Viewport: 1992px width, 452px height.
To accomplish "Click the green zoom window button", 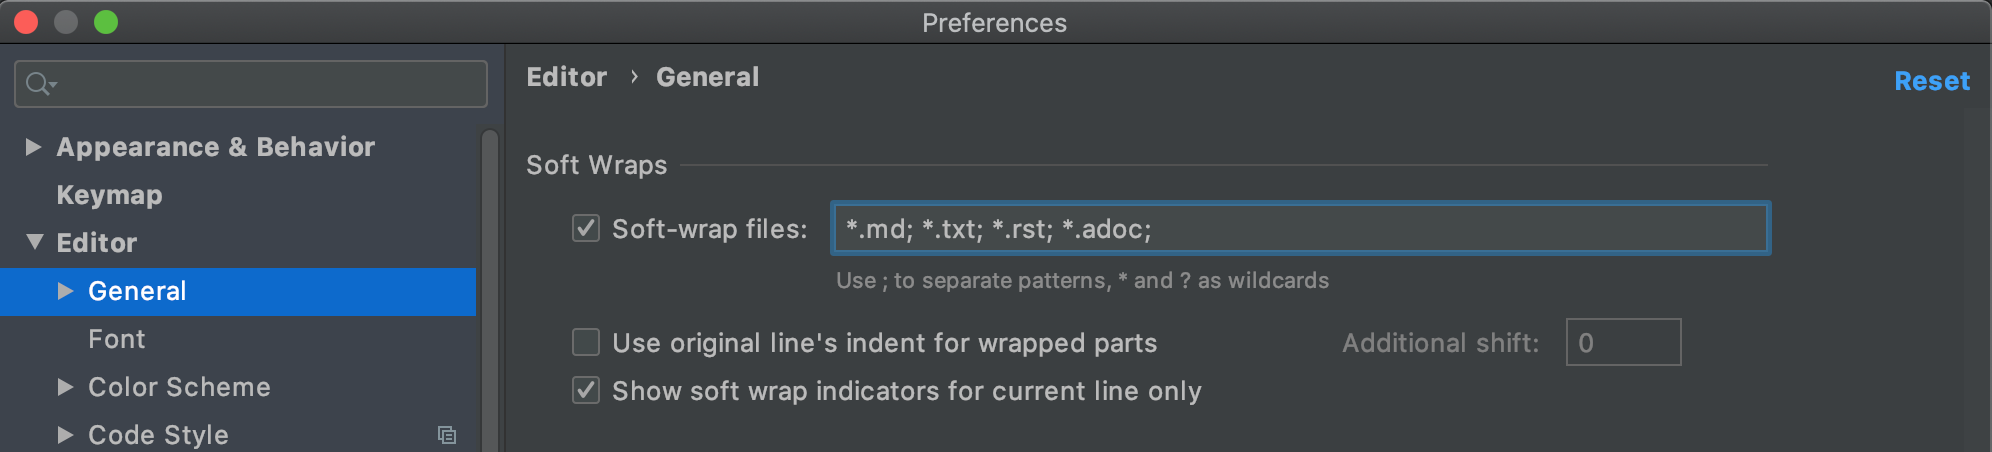I will pos(106,22).
